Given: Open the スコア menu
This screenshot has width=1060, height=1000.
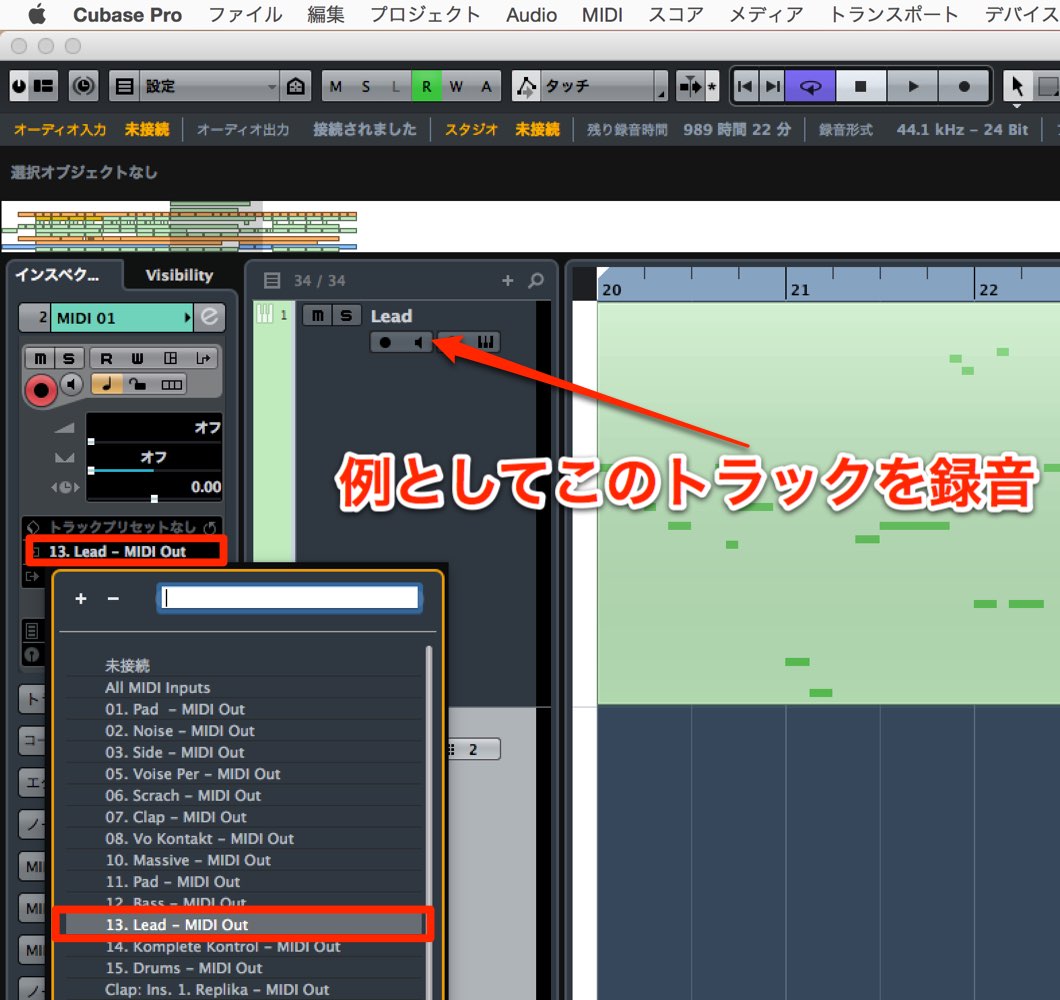Looking at the screenshot, I should 675,15.
